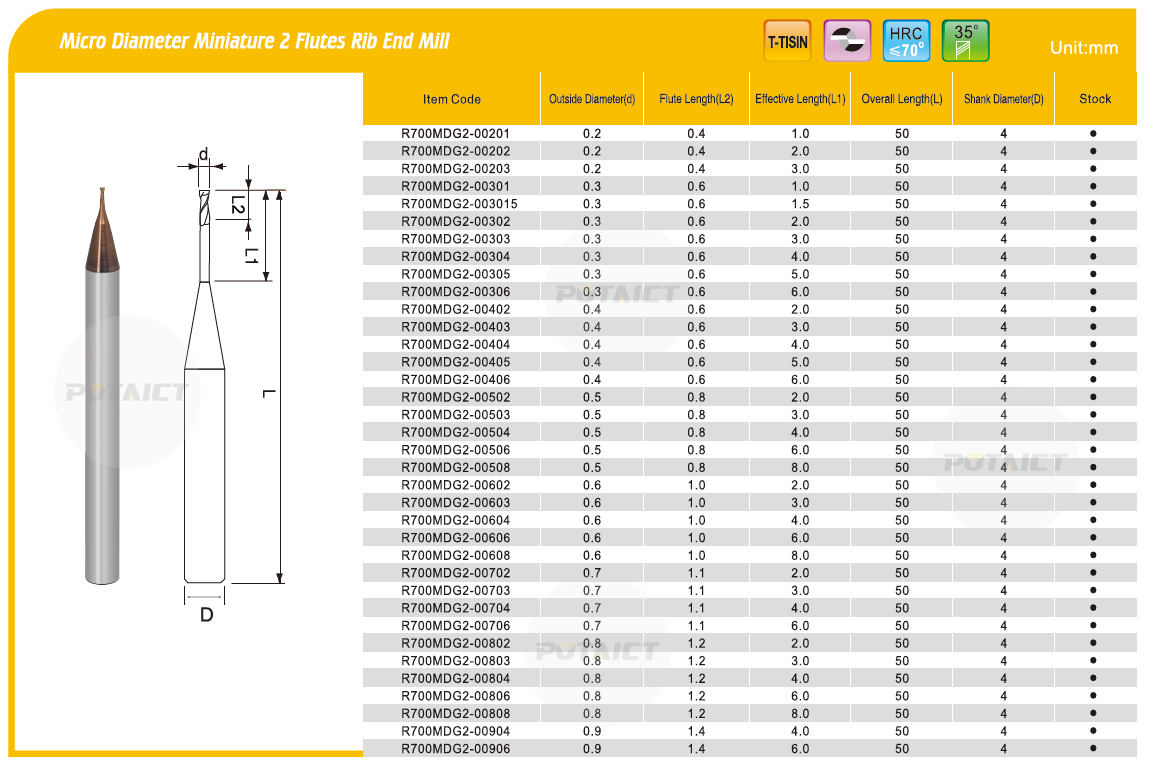
Task: Select item code R700MDG2-00303
Action: pyautogui.click(x=455, y=239)
